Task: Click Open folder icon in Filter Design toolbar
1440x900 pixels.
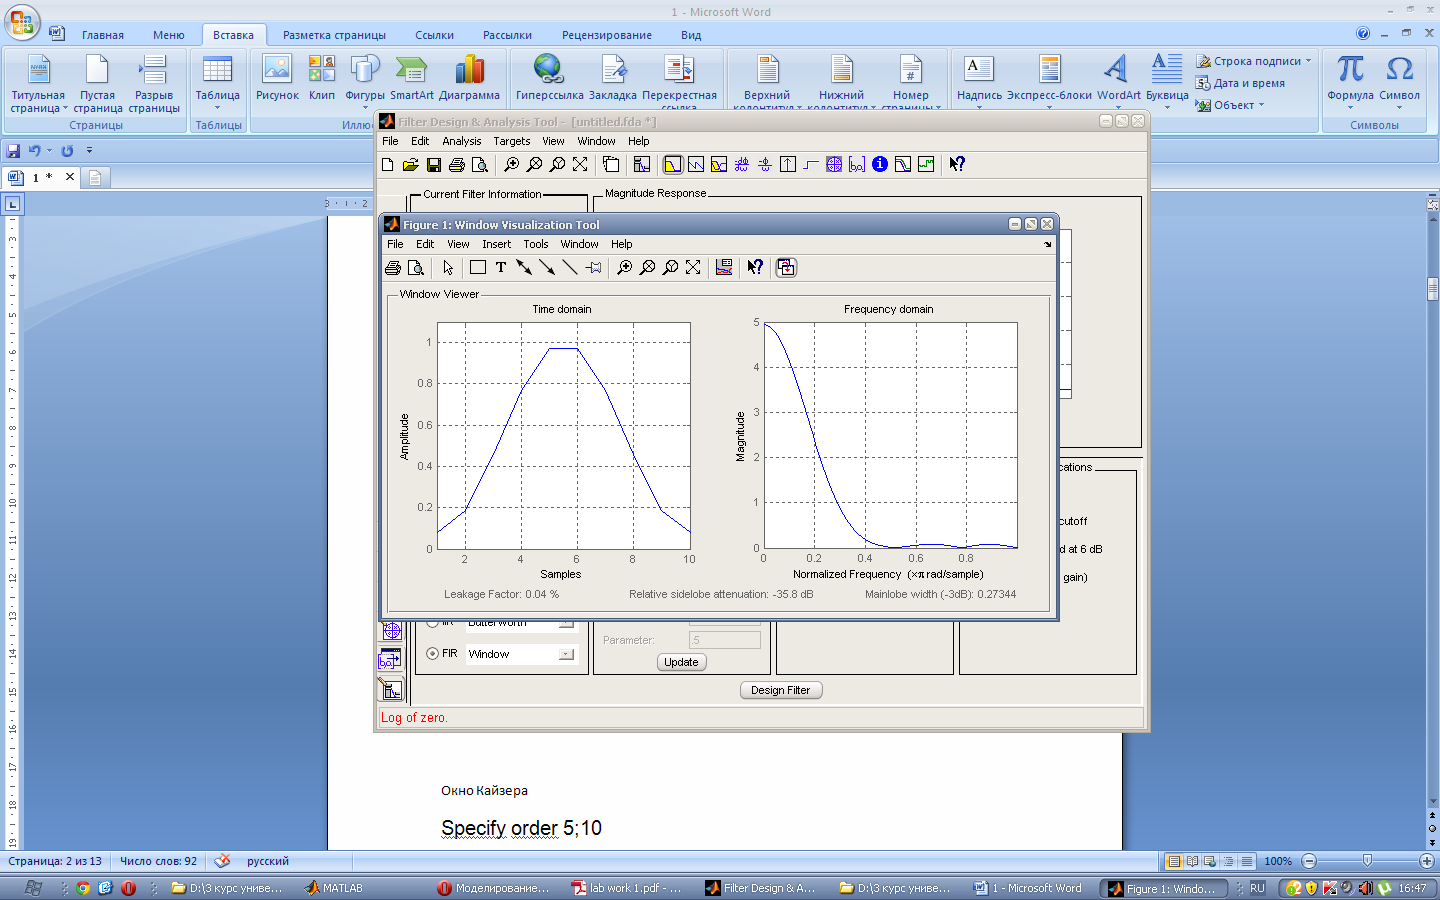Action: pos(410,165)
